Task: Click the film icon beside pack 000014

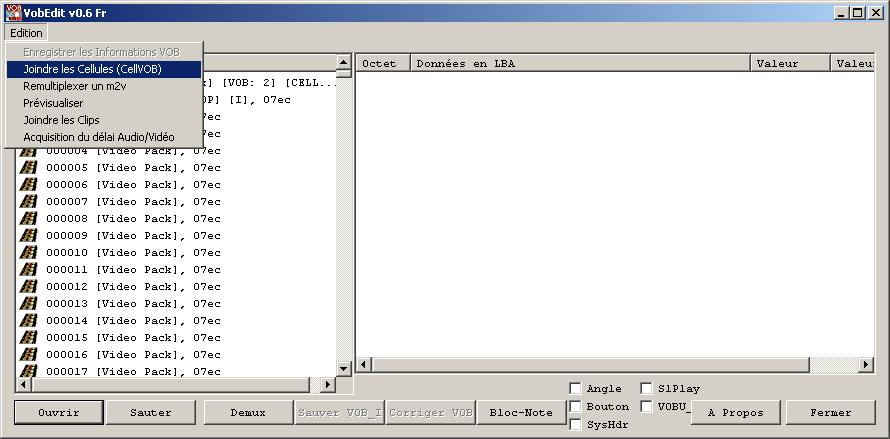Action: coord(29,321)
